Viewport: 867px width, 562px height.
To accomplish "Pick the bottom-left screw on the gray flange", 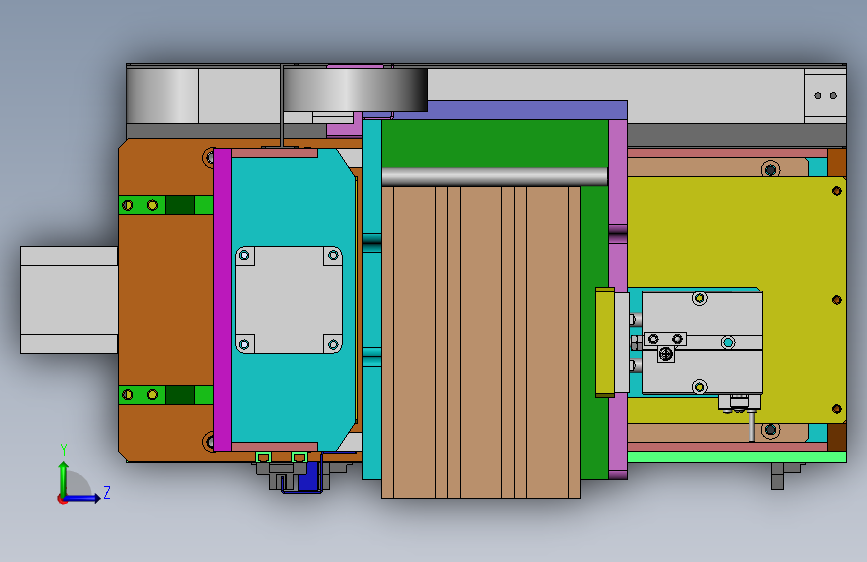I will tap(244, 345).
